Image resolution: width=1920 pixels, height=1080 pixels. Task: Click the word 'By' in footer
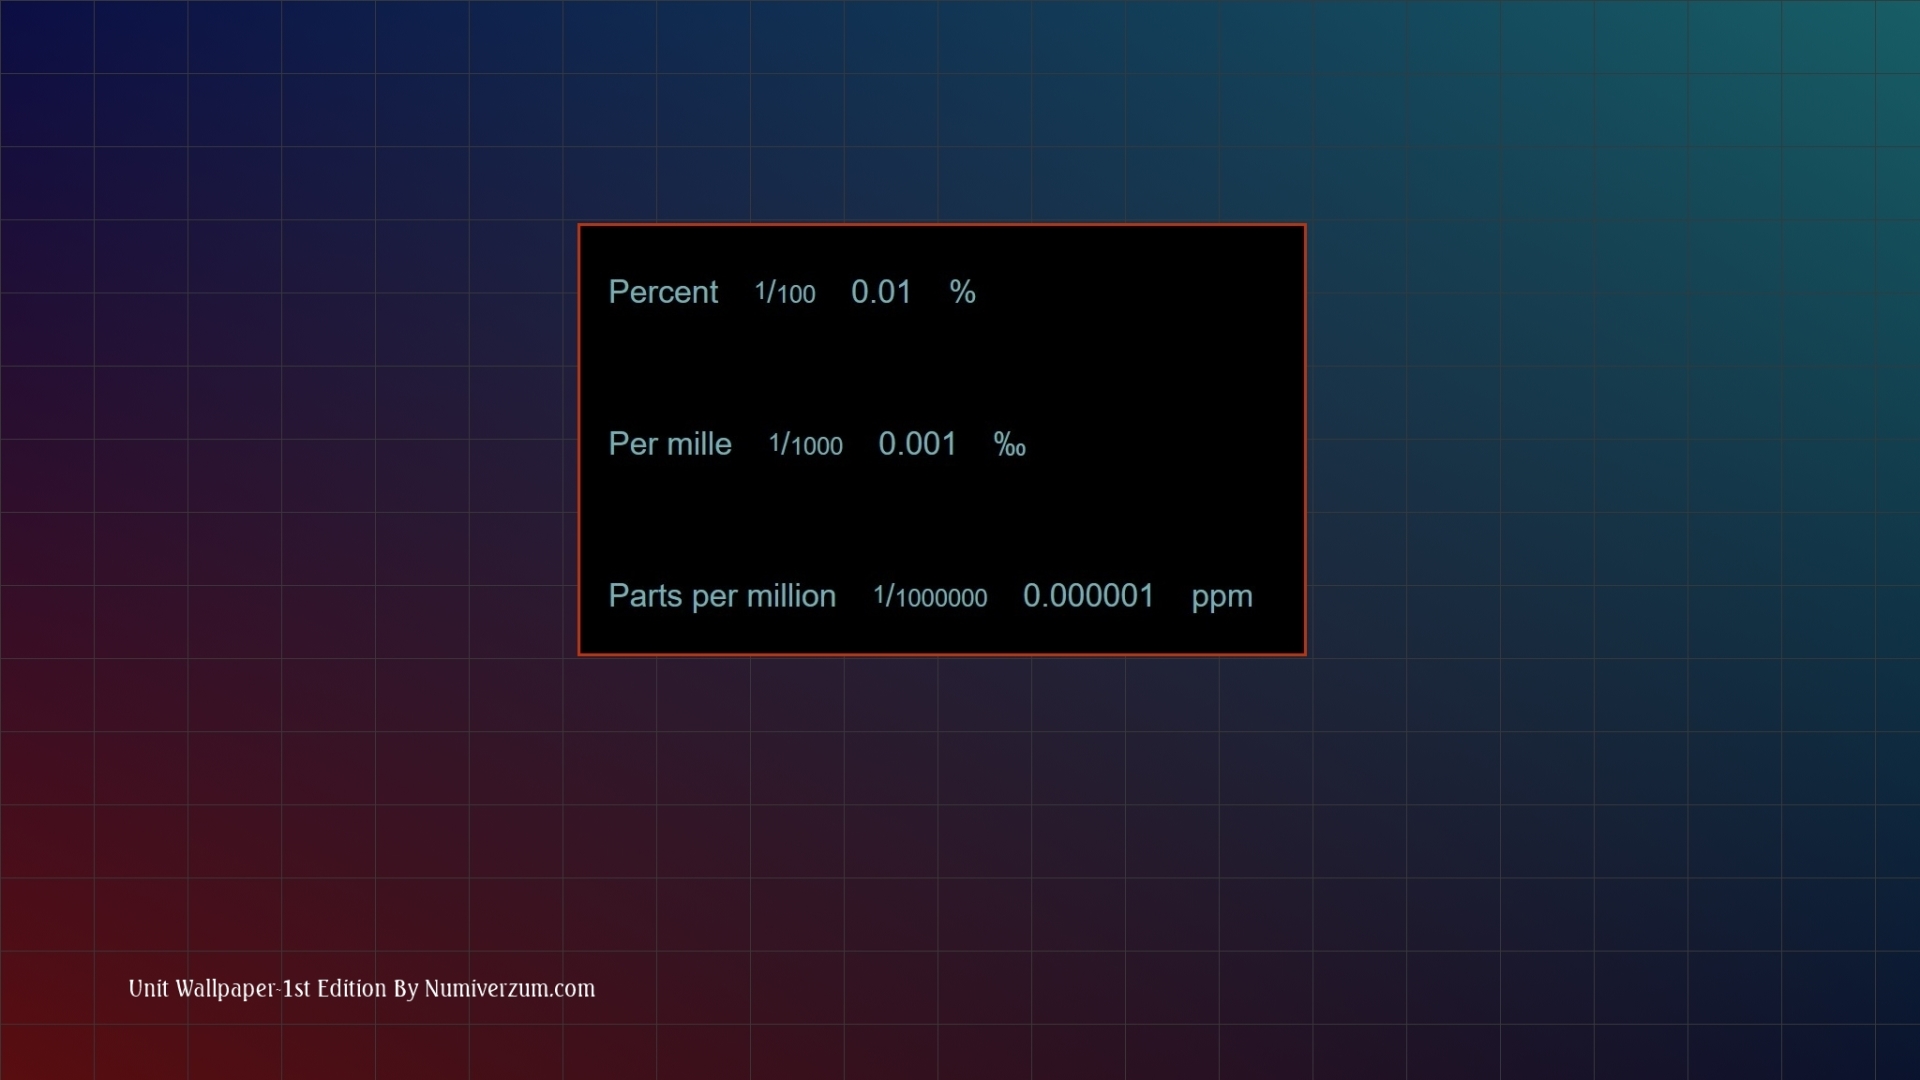coord(405,989)
